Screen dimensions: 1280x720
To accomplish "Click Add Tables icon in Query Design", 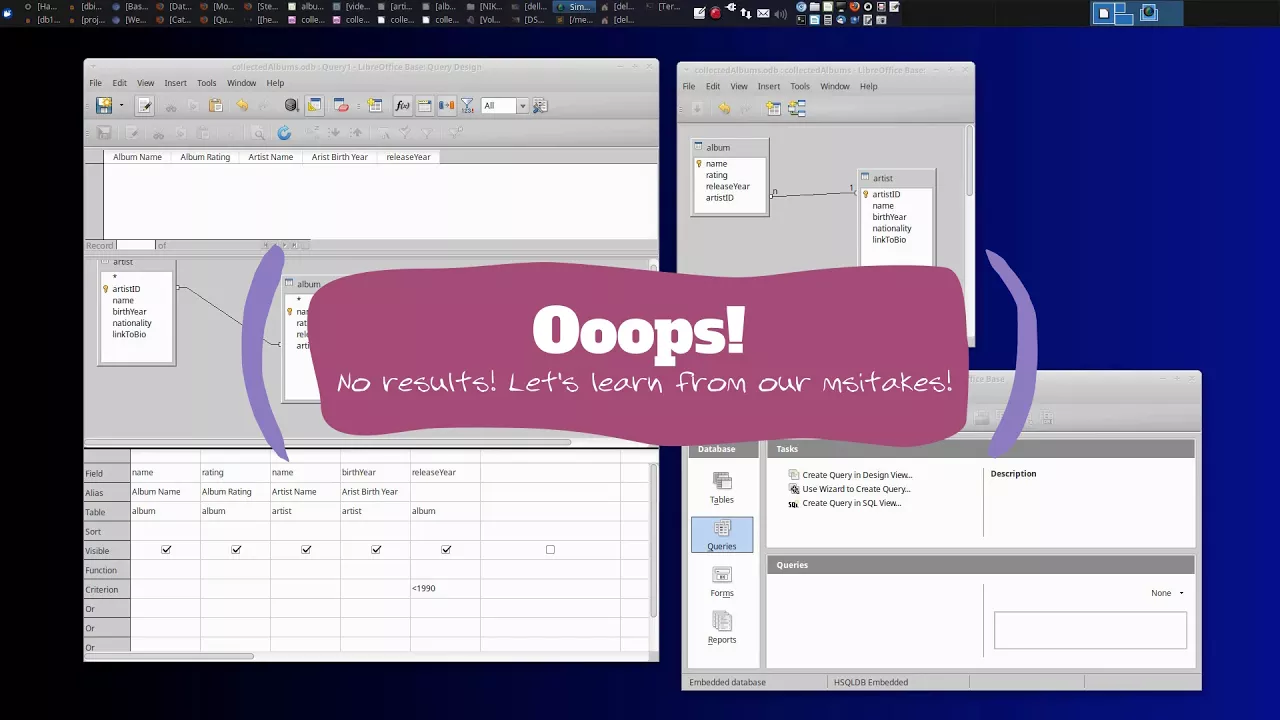I will pyautogui.click(x=375, y=105).
